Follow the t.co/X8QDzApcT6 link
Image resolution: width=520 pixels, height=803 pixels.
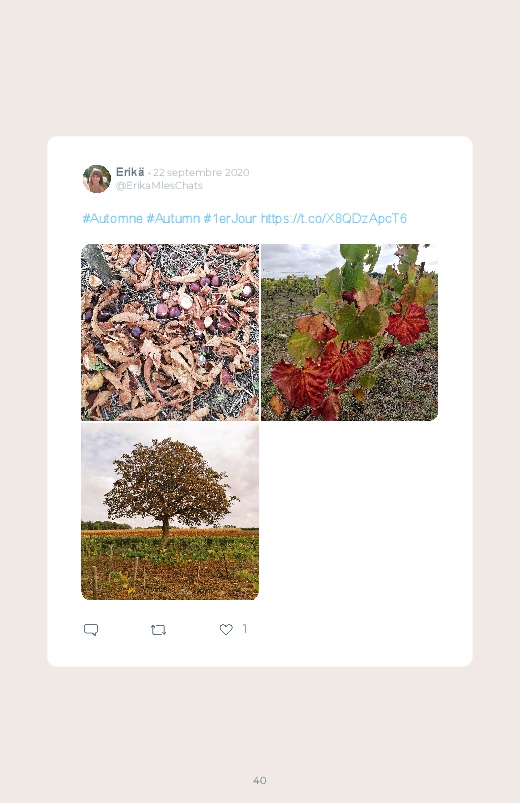pyautogui.click(x=334, y=219)
